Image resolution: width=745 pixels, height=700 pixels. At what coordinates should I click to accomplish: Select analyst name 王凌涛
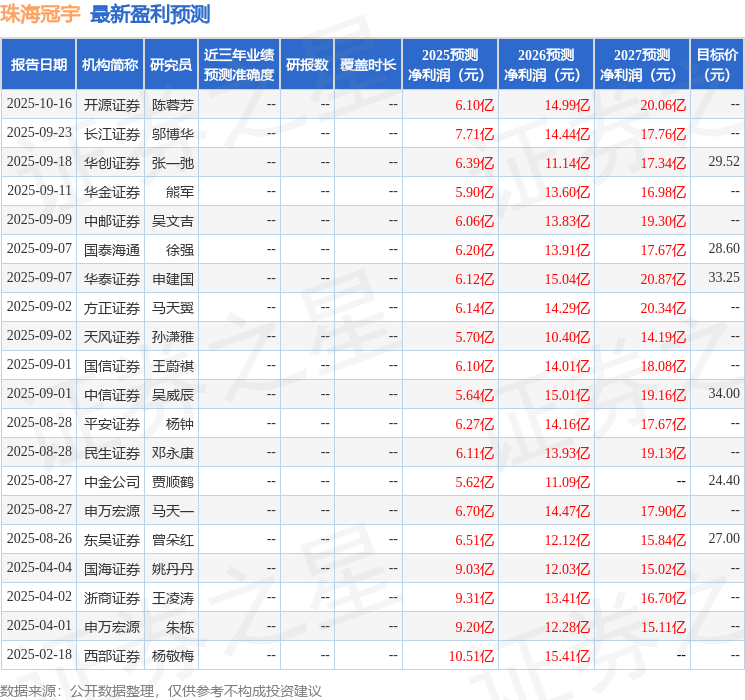click(172, 598)
